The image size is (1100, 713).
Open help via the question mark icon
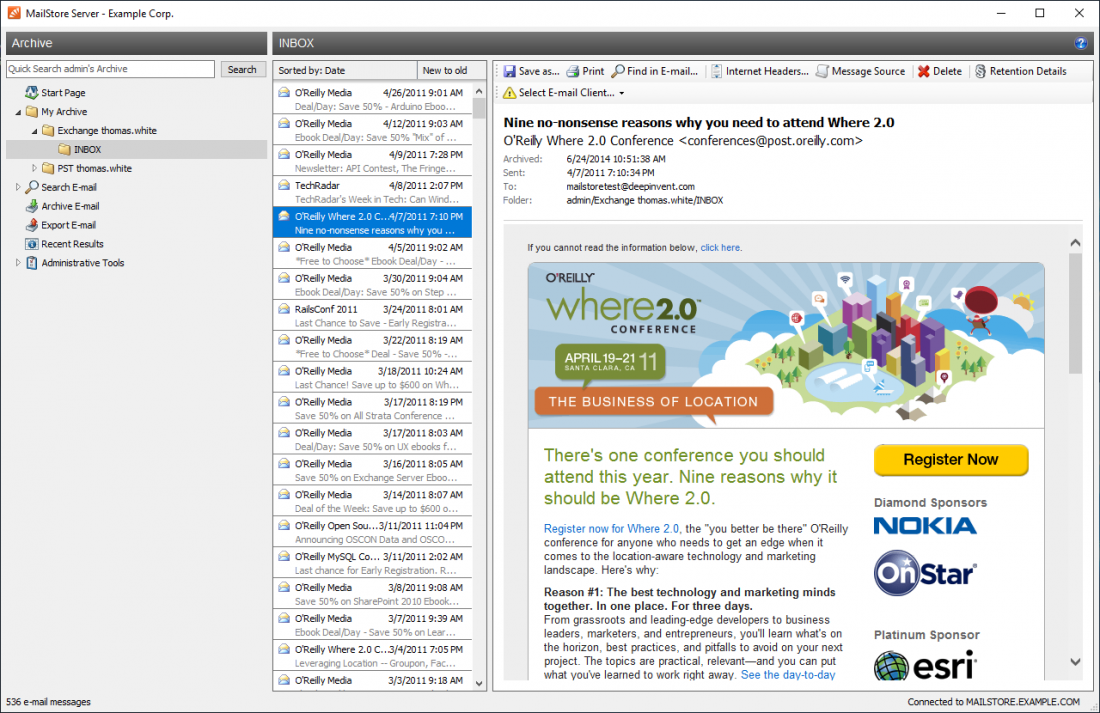(1082, 43)
